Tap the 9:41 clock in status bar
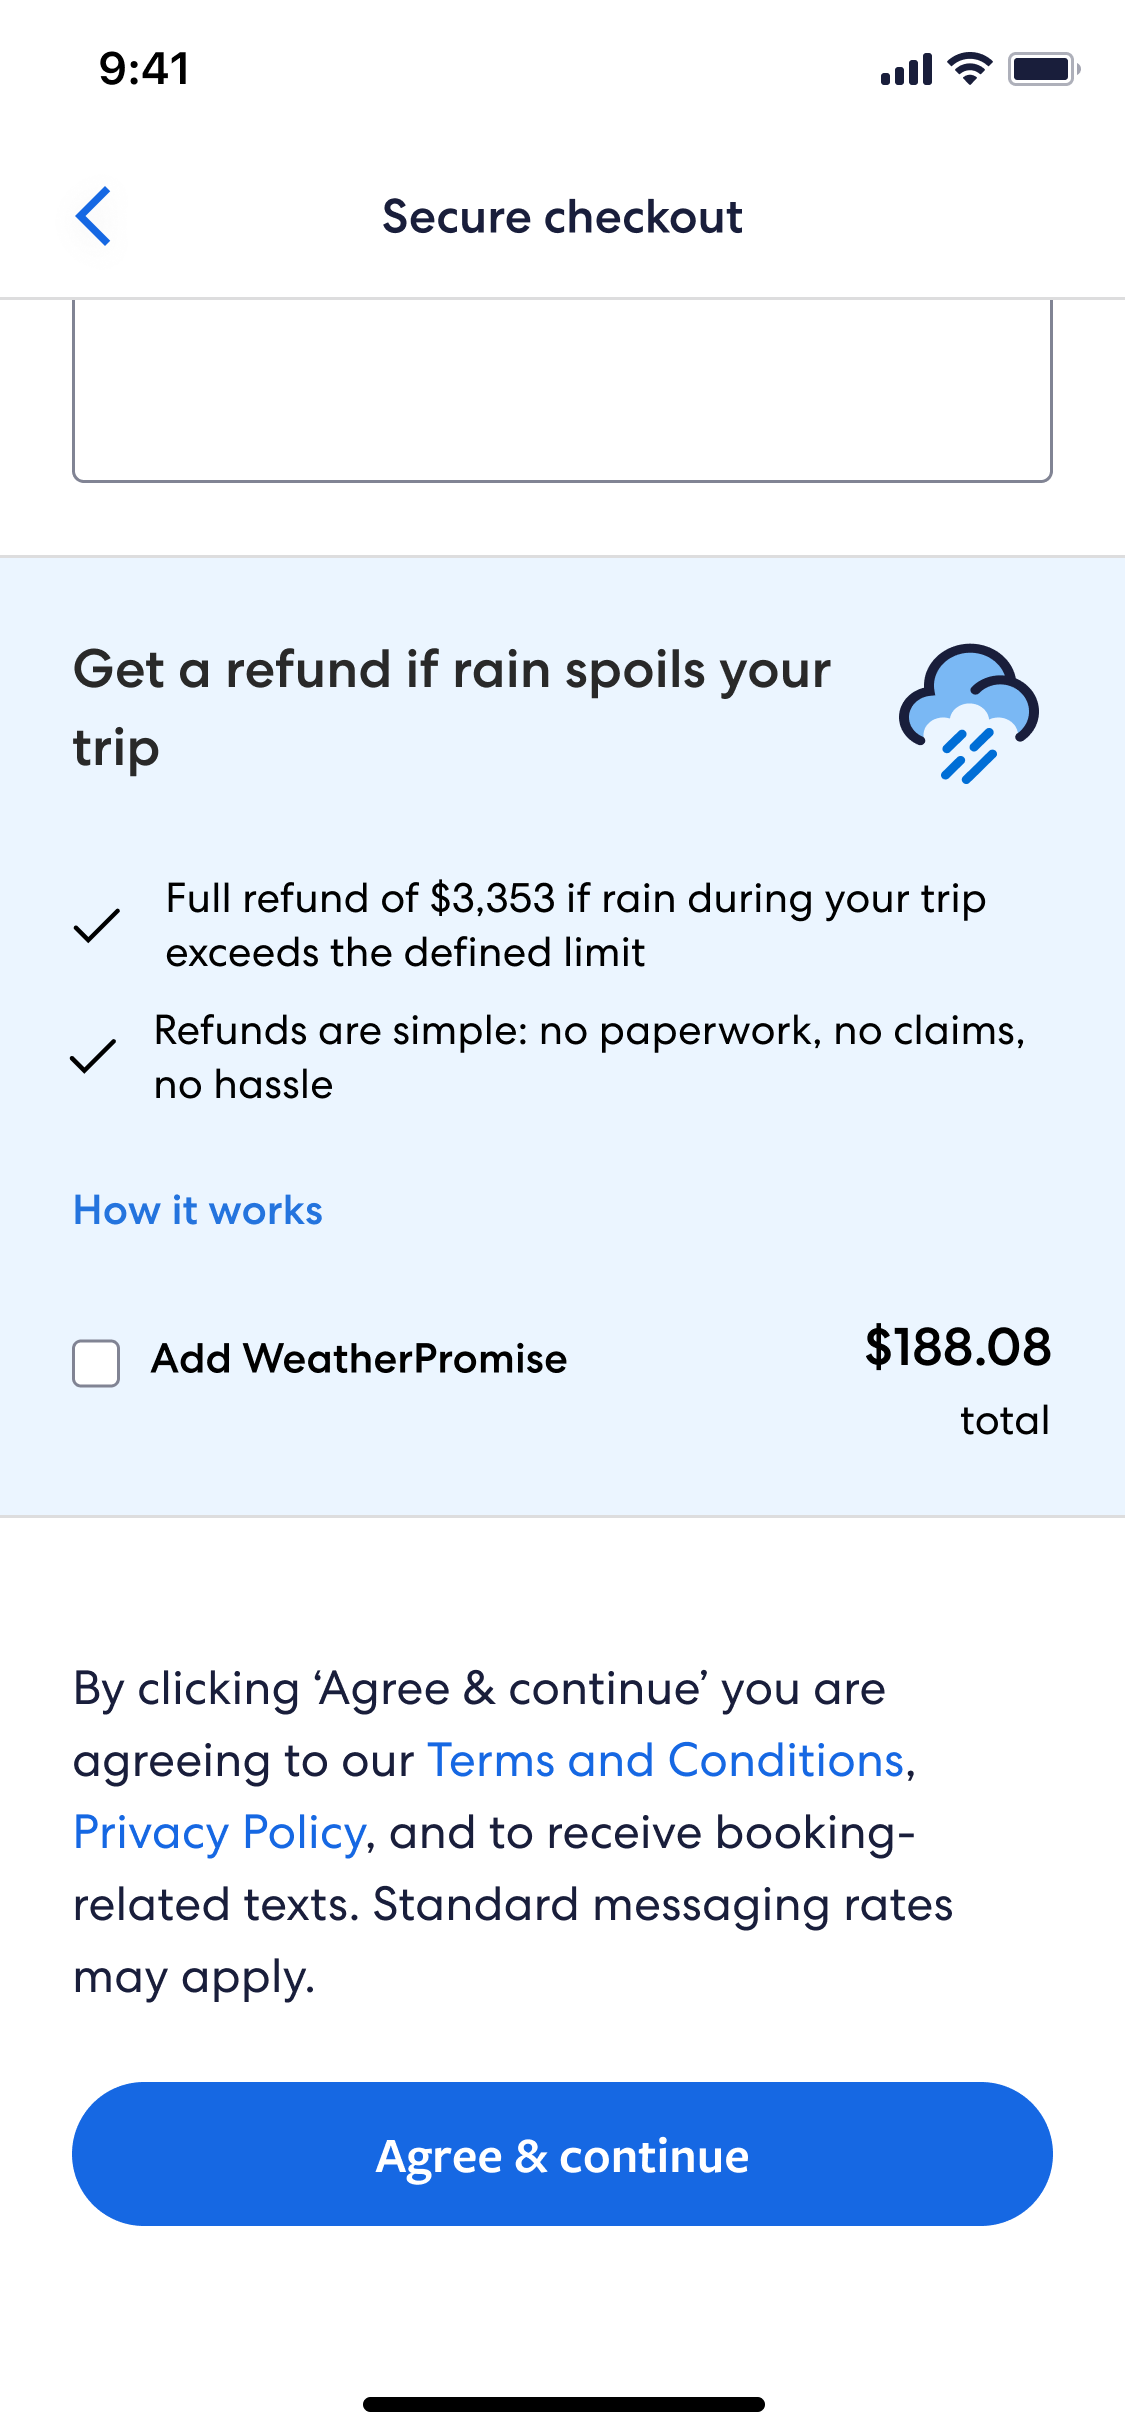The height and width of the screenshot is (2436, 1125). click(144, 69)
